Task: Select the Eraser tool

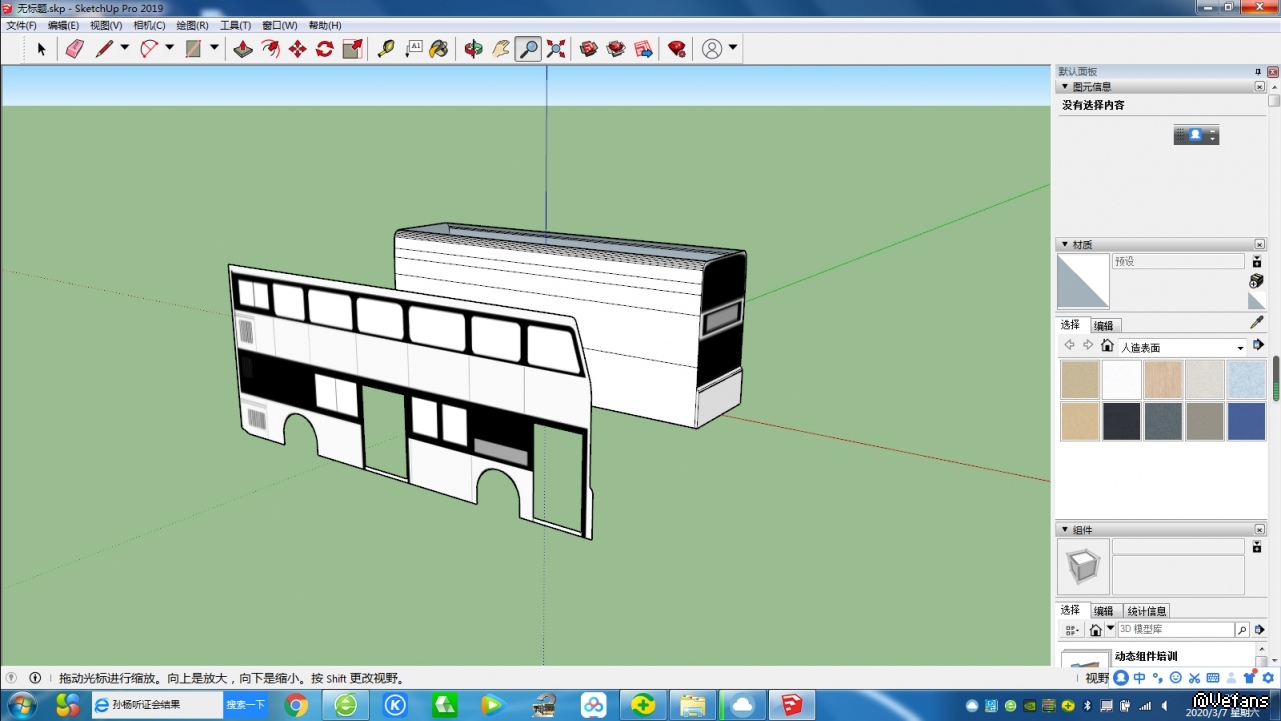Action: [x=74, y=49]
